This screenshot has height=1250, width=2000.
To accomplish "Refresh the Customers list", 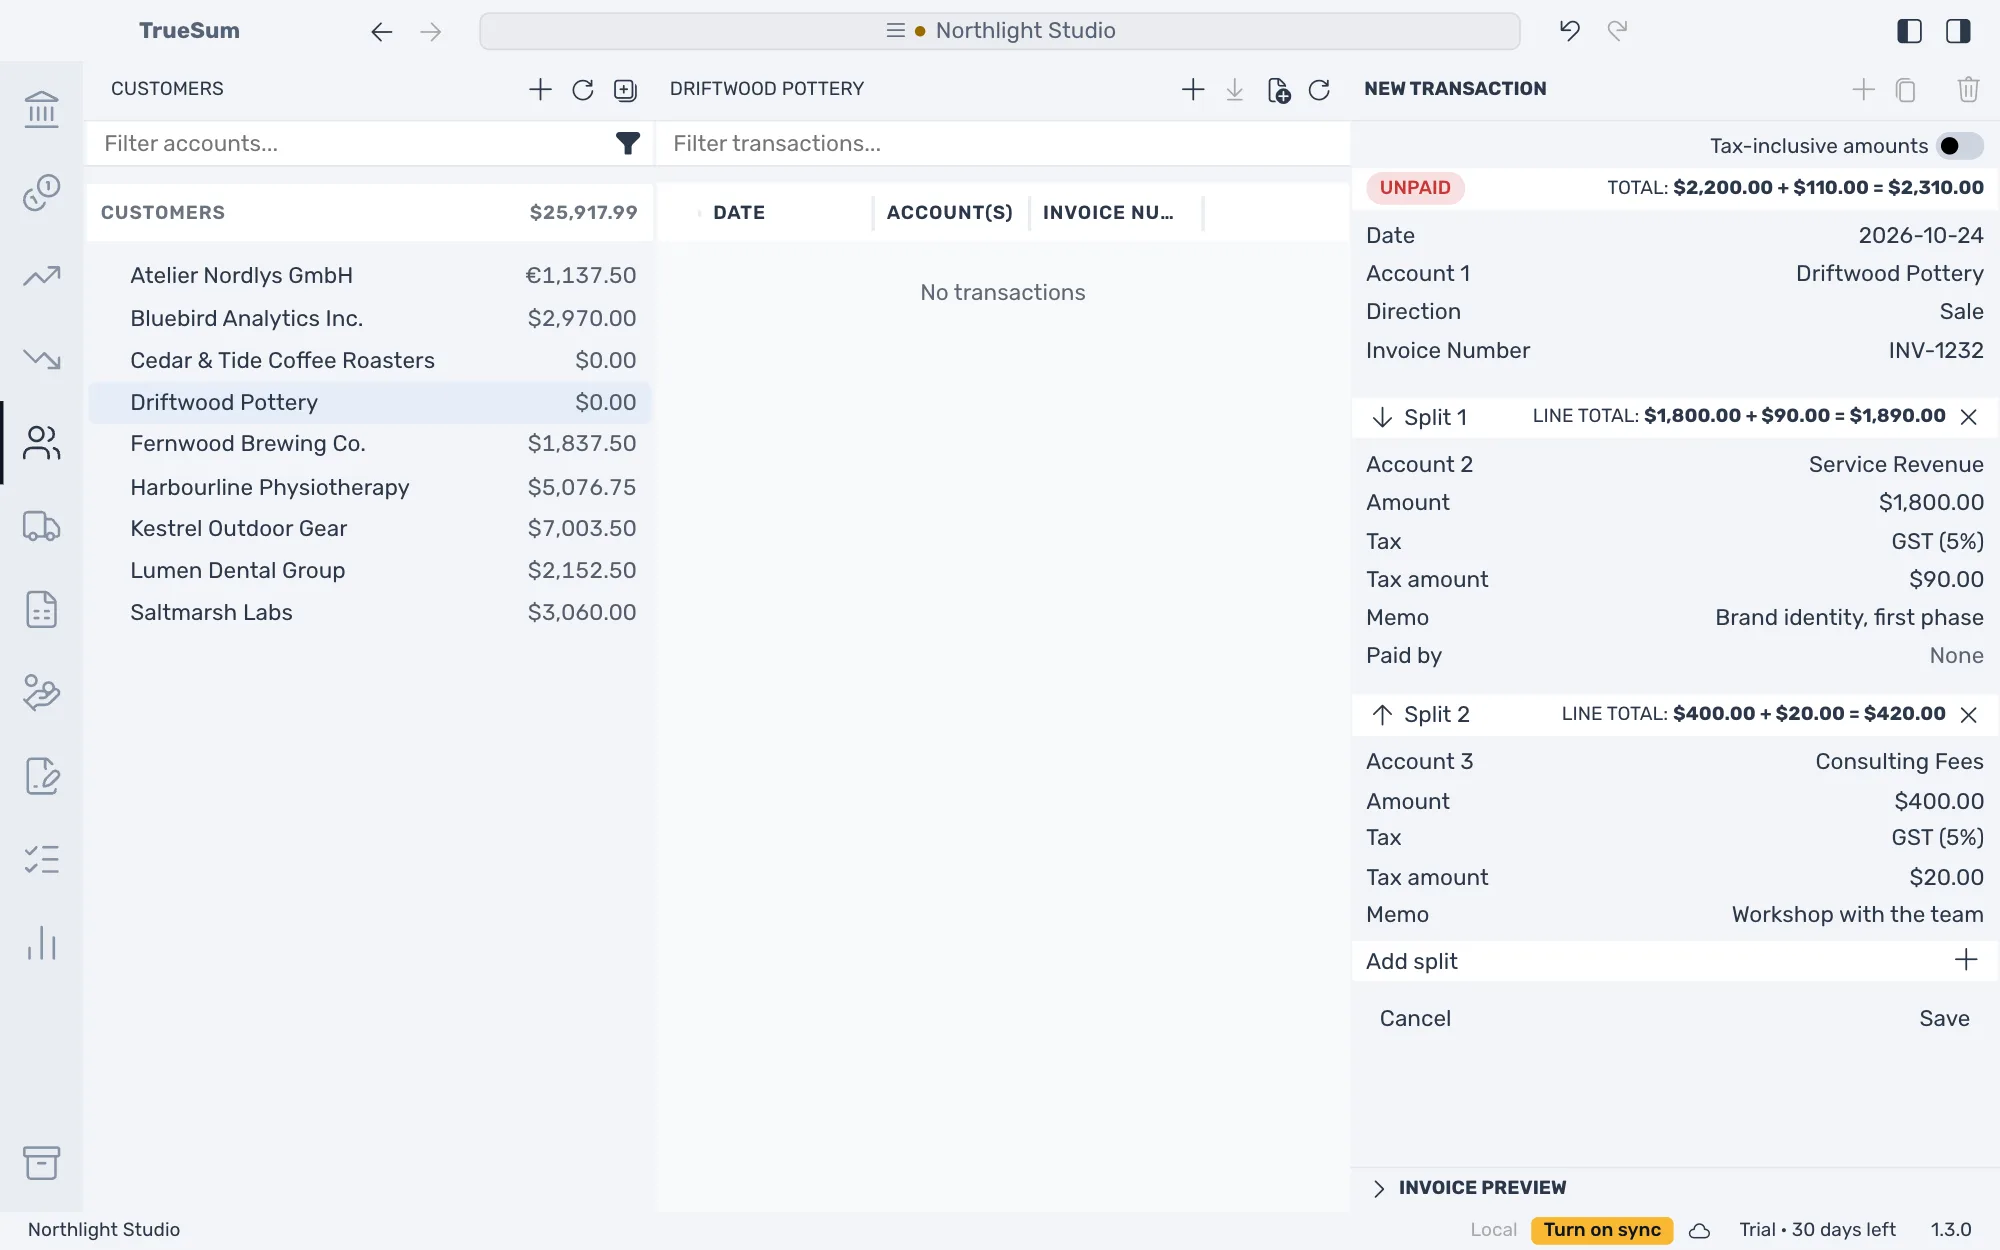I will point(583,90).
